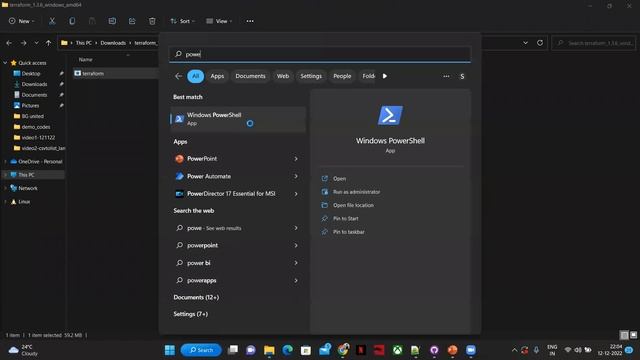
Task: Open Netflix from the taskbar
Action: click(x=361, y=350)
